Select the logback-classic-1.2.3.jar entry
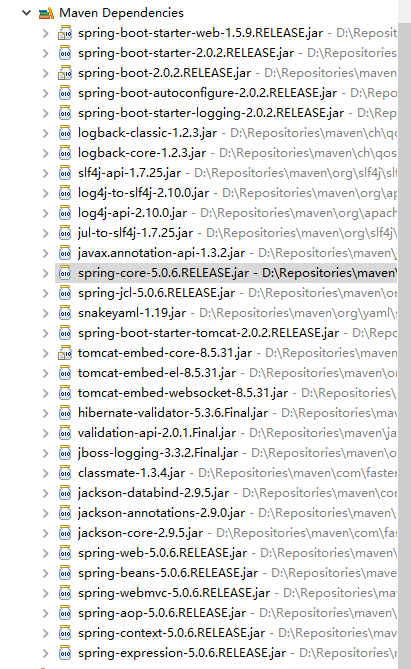This screenshot has width=411, height=669. point(147,133)
